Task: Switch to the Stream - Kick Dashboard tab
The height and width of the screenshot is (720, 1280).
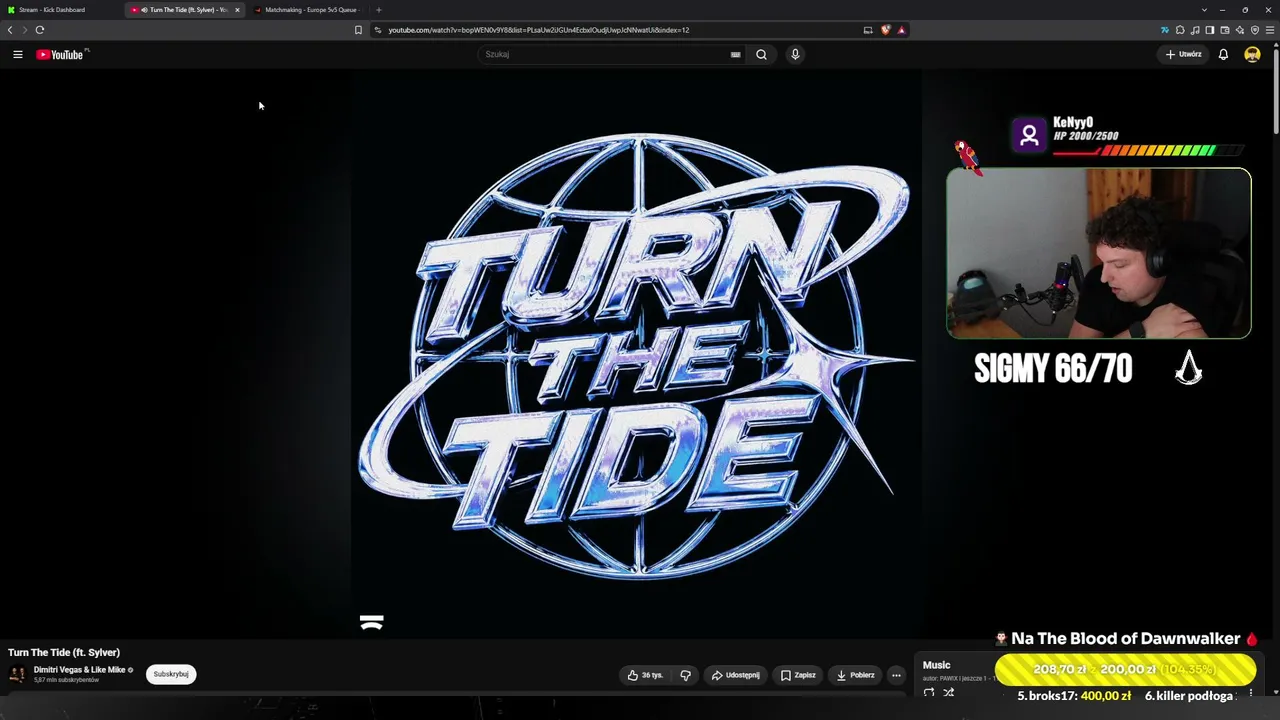Action: point(62,10)
